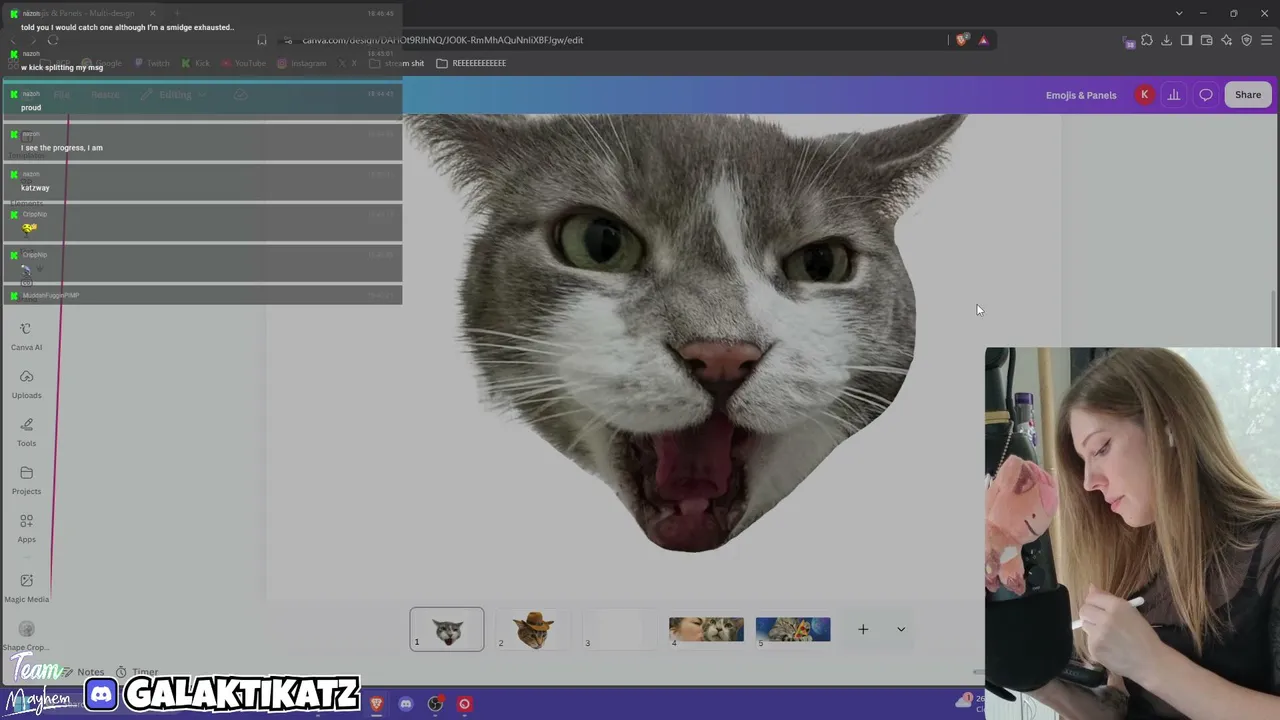Select blank page 3 thumbnail
The image size is (1280, 720).
619,629
